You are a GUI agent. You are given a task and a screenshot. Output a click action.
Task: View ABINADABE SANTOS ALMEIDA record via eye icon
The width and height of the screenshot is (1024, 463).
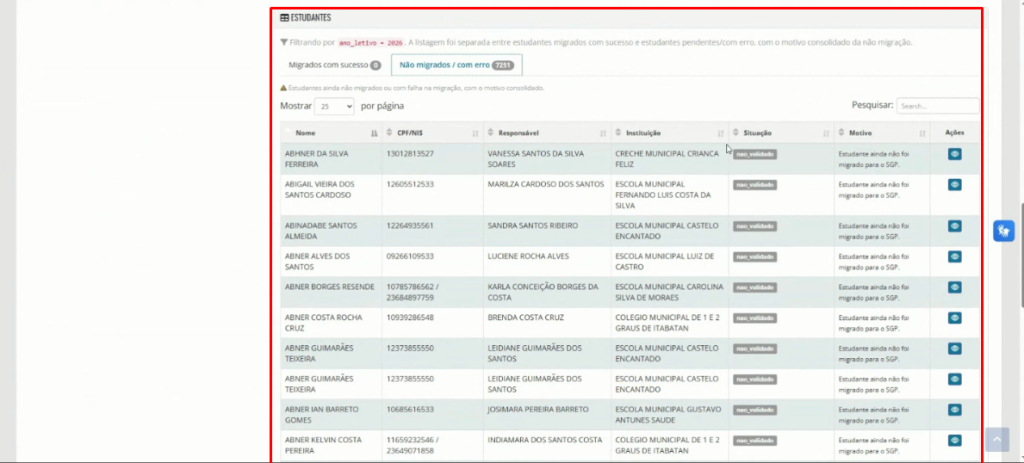[x=955, y=226]
